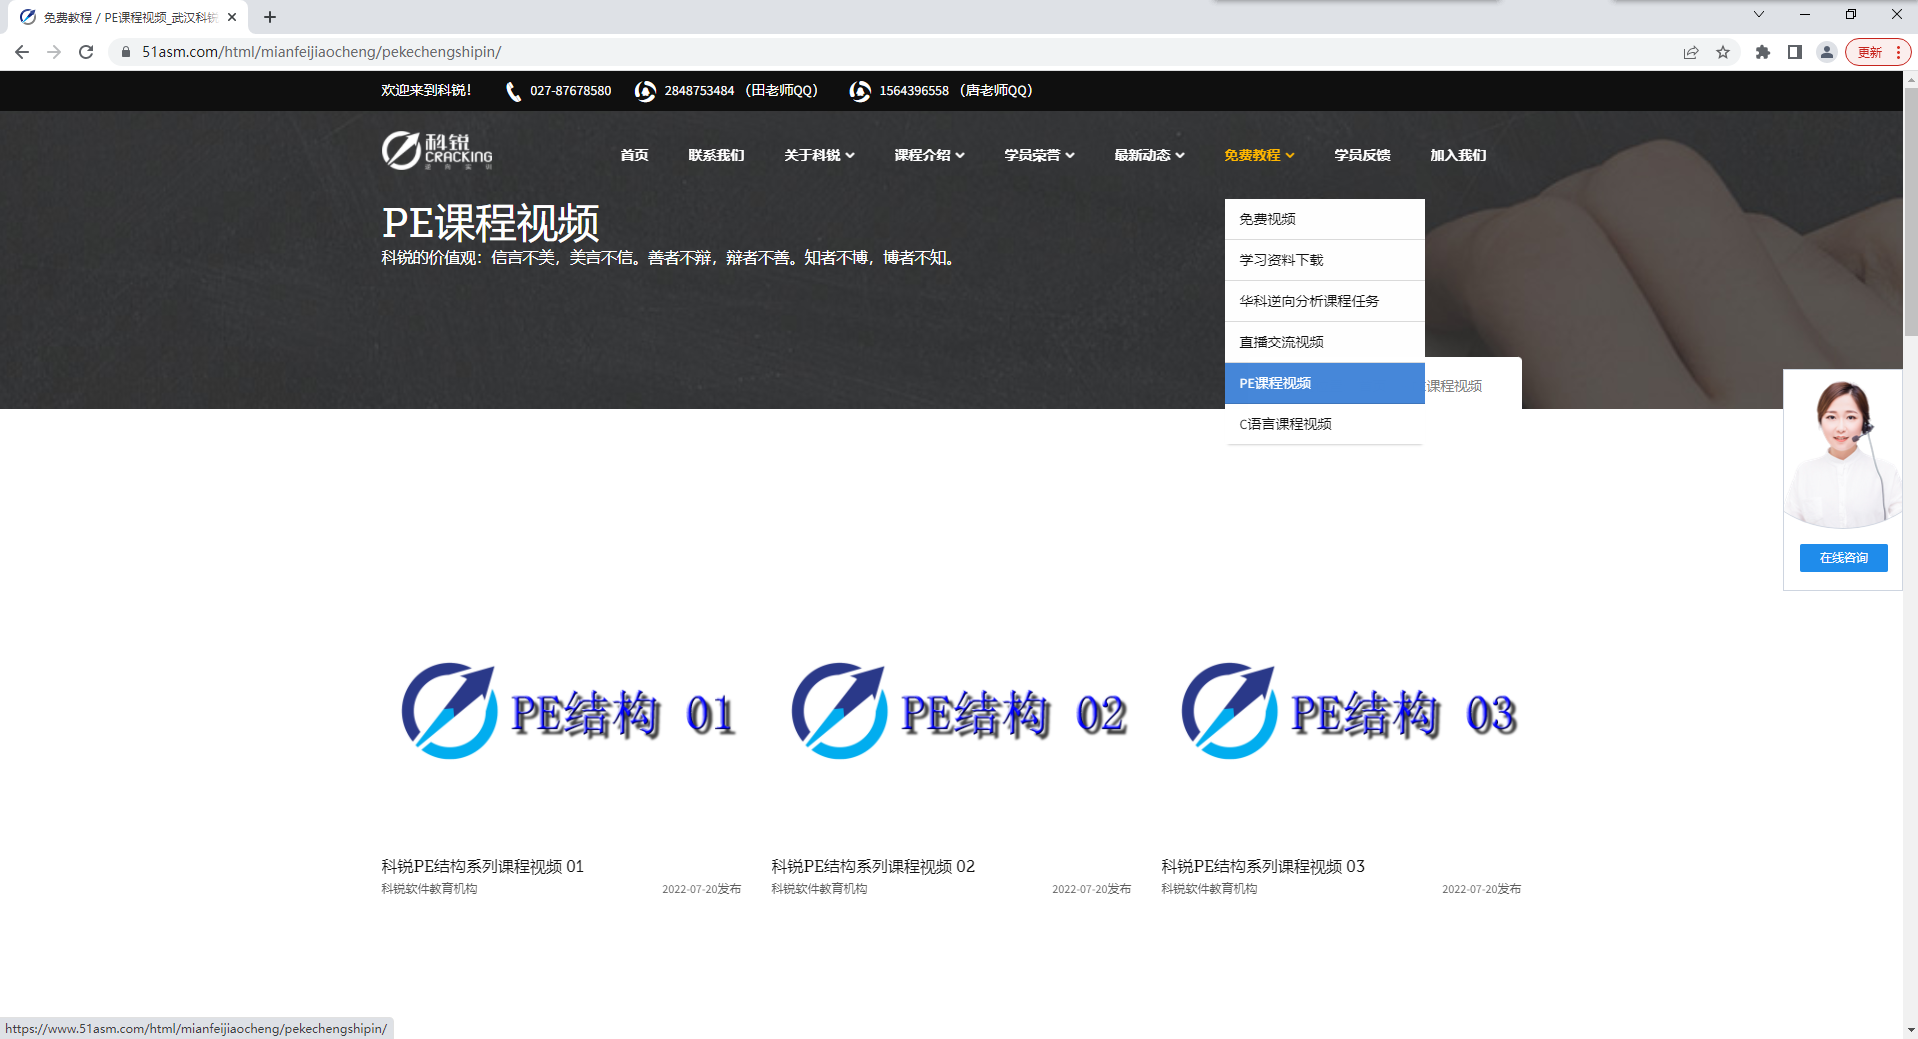The image size is (1918, 1039).
Task: Click the 在线咨询 button
Action: coord(1843,558)
